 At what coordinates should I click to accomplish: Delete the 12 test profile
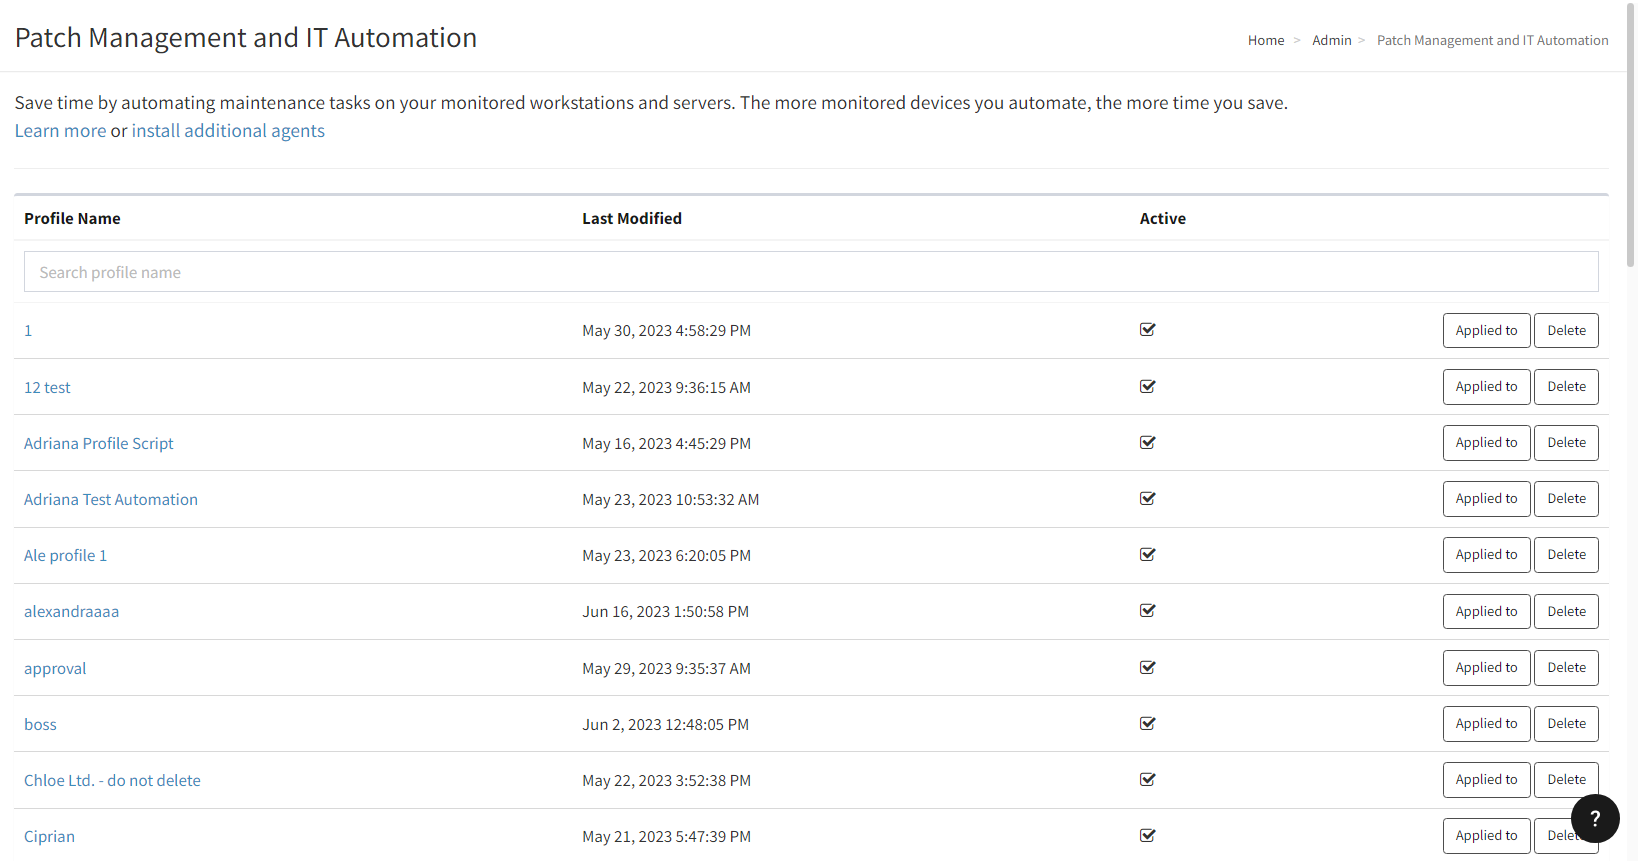[1566, 386]
